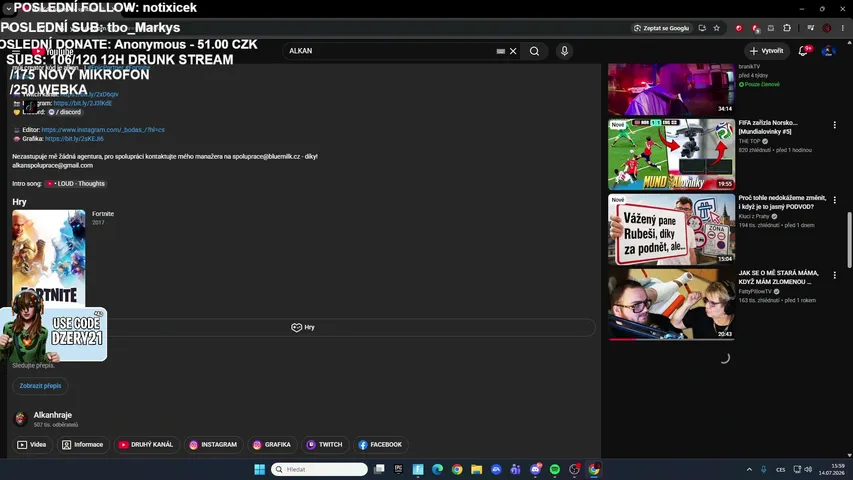Viewport: 853px width, 480px height.
Task: Click the Zobrazit přepis button
Action: (40, 386)
